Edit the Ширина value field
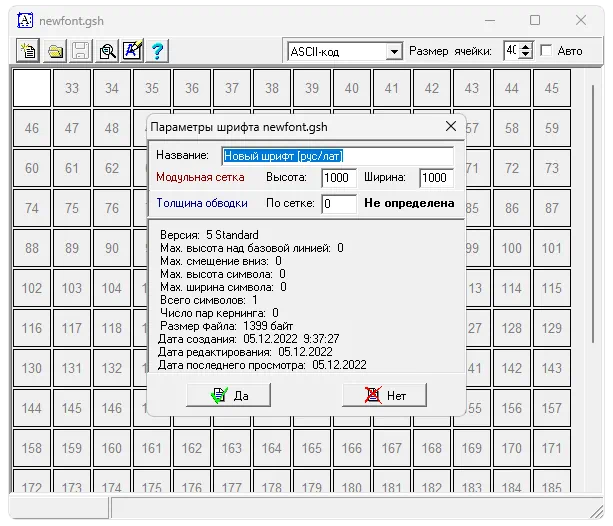 click(x=436, y=178)
